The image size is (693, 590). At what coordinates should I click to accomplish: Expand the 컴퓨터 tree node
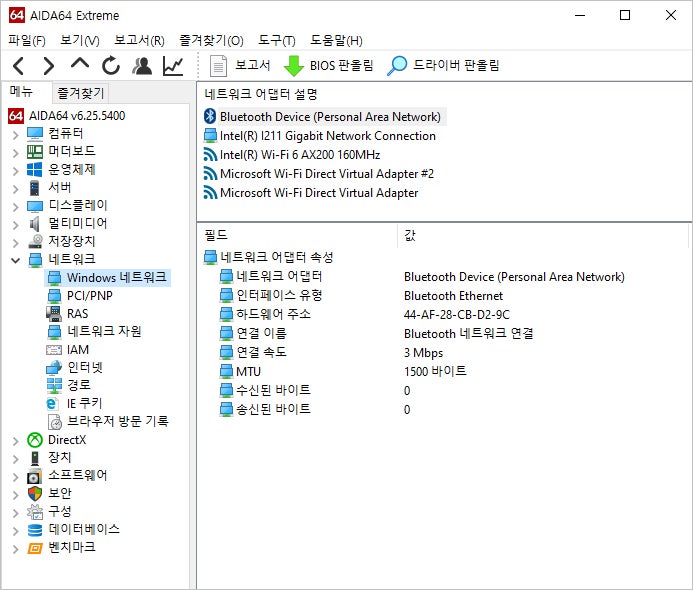click(15, 134)
